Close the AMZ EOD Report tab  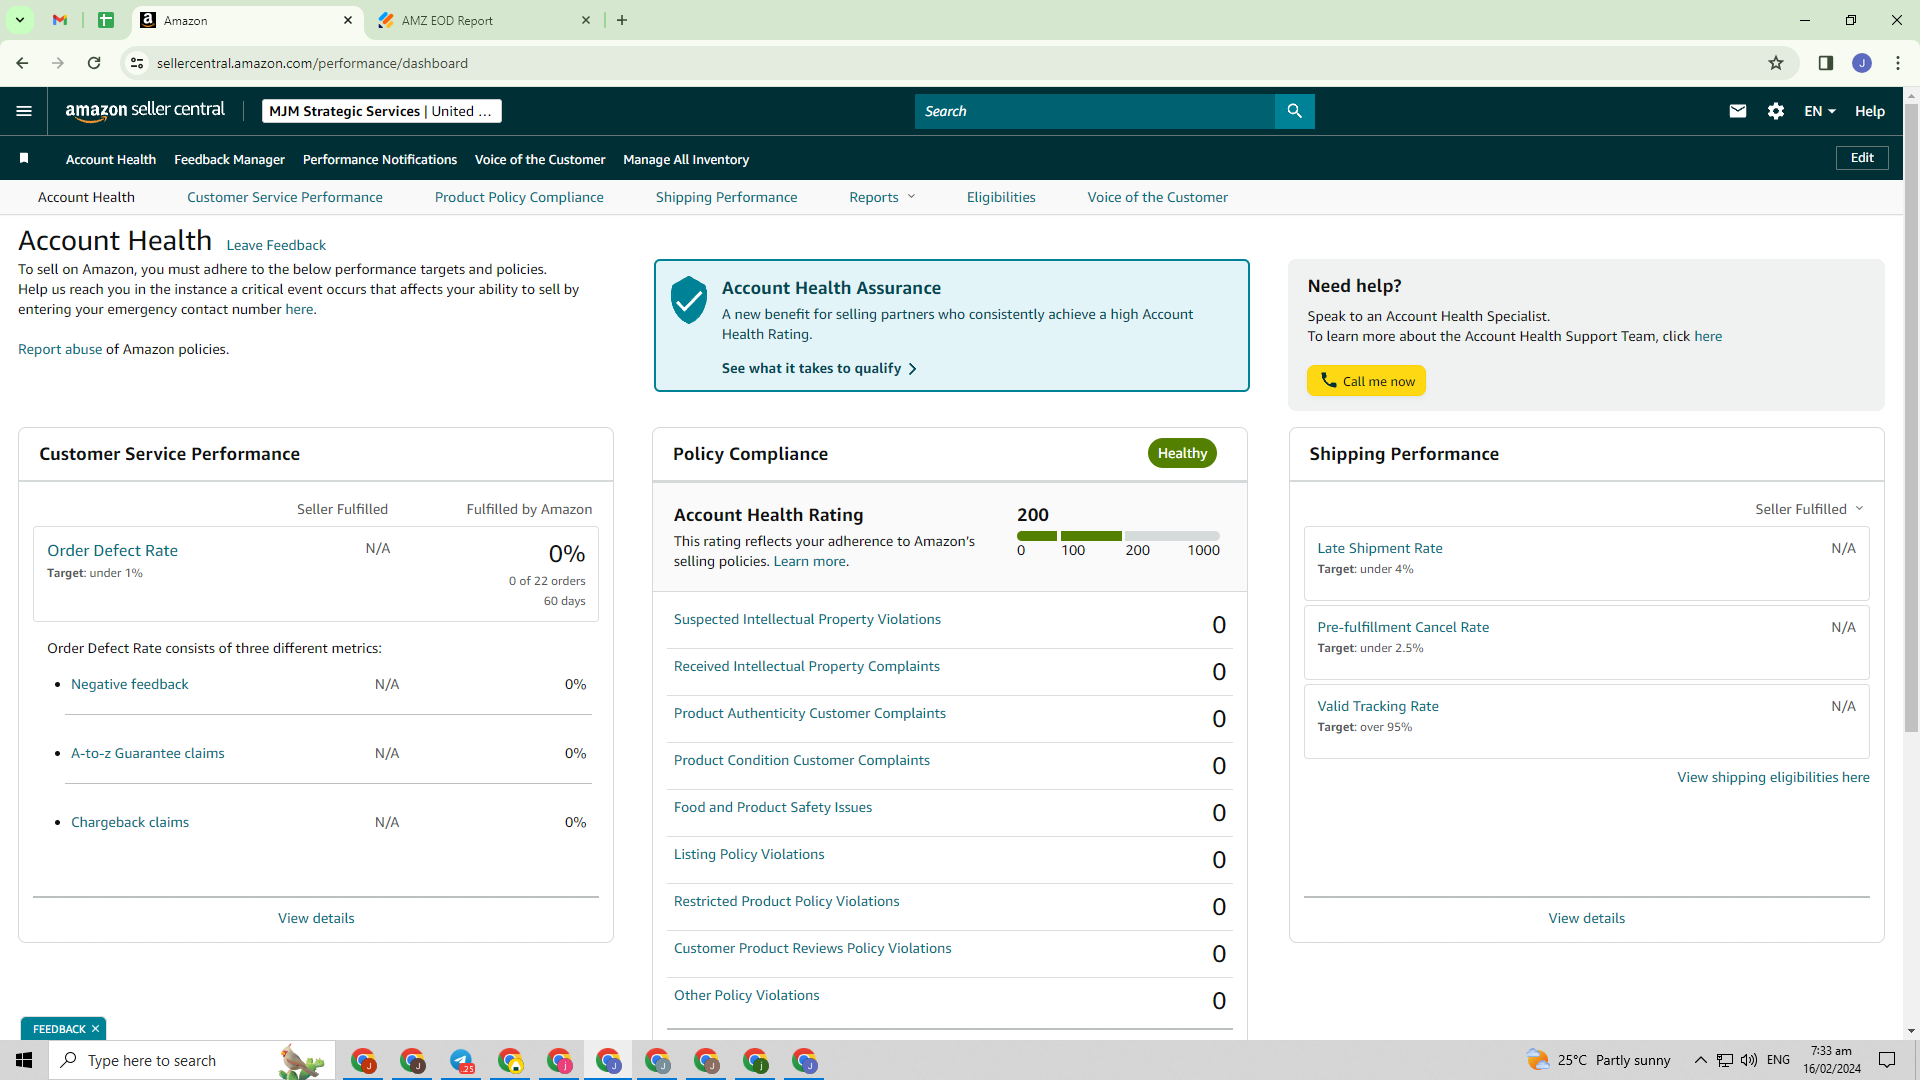click(x=586, y=20)
